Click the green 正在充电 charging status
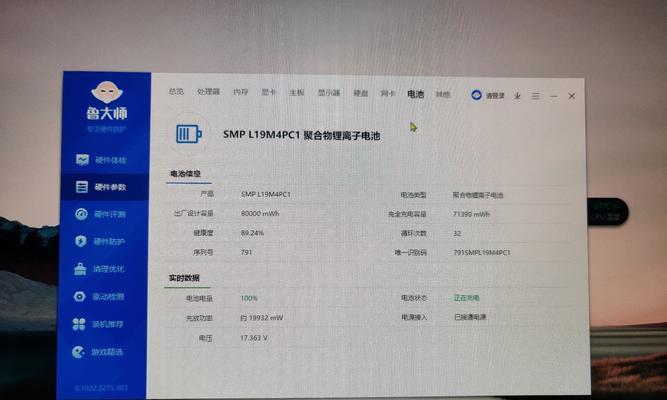 tap(467, 298)
